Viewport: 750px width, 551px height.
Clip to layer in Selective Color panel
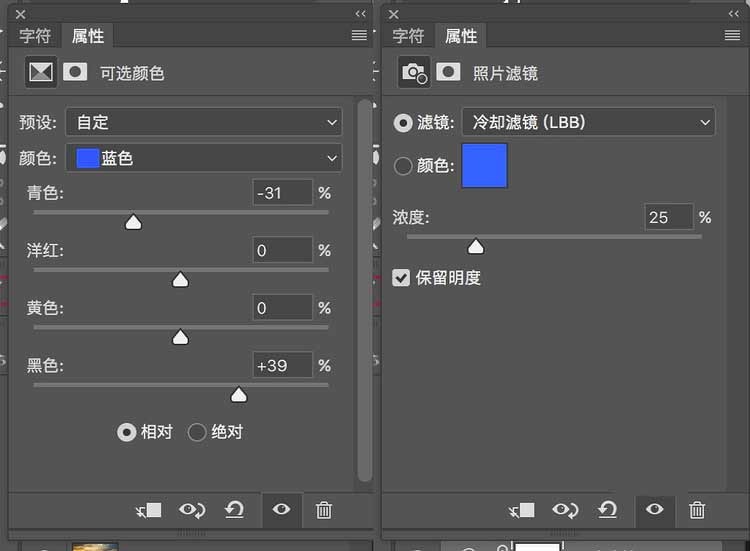tap(149, 510)
